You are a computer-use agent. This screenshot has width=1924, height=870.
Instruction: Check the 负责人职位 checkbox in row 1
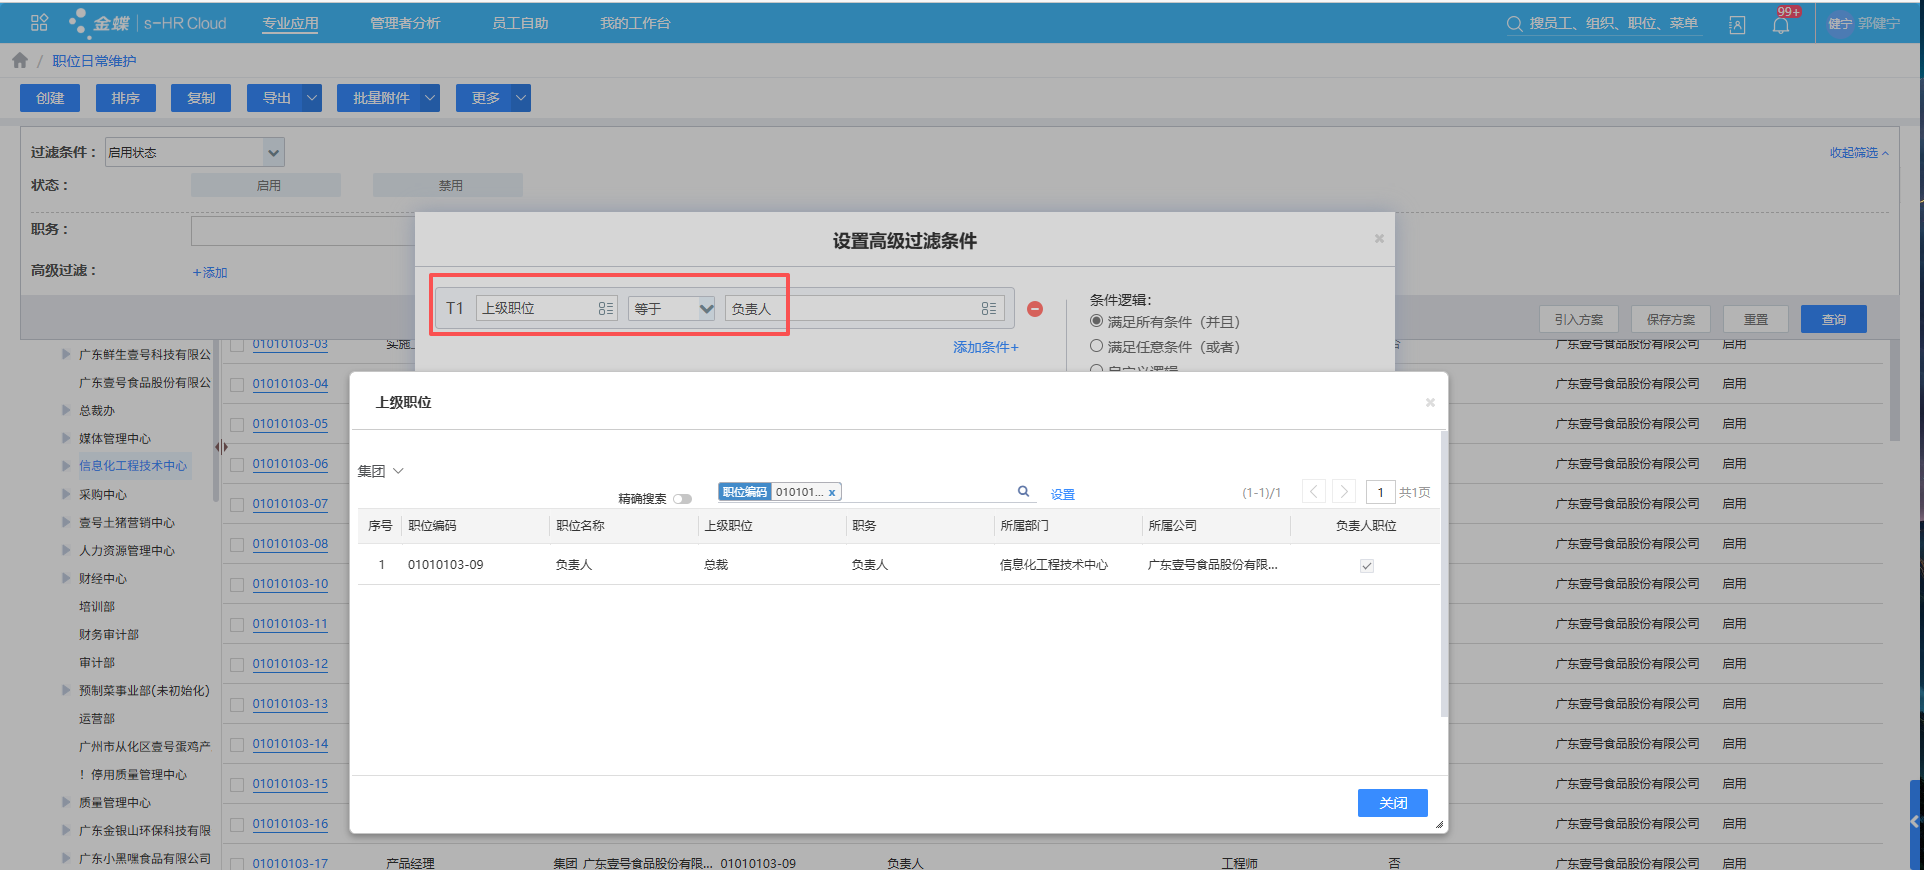(1366, 566)
